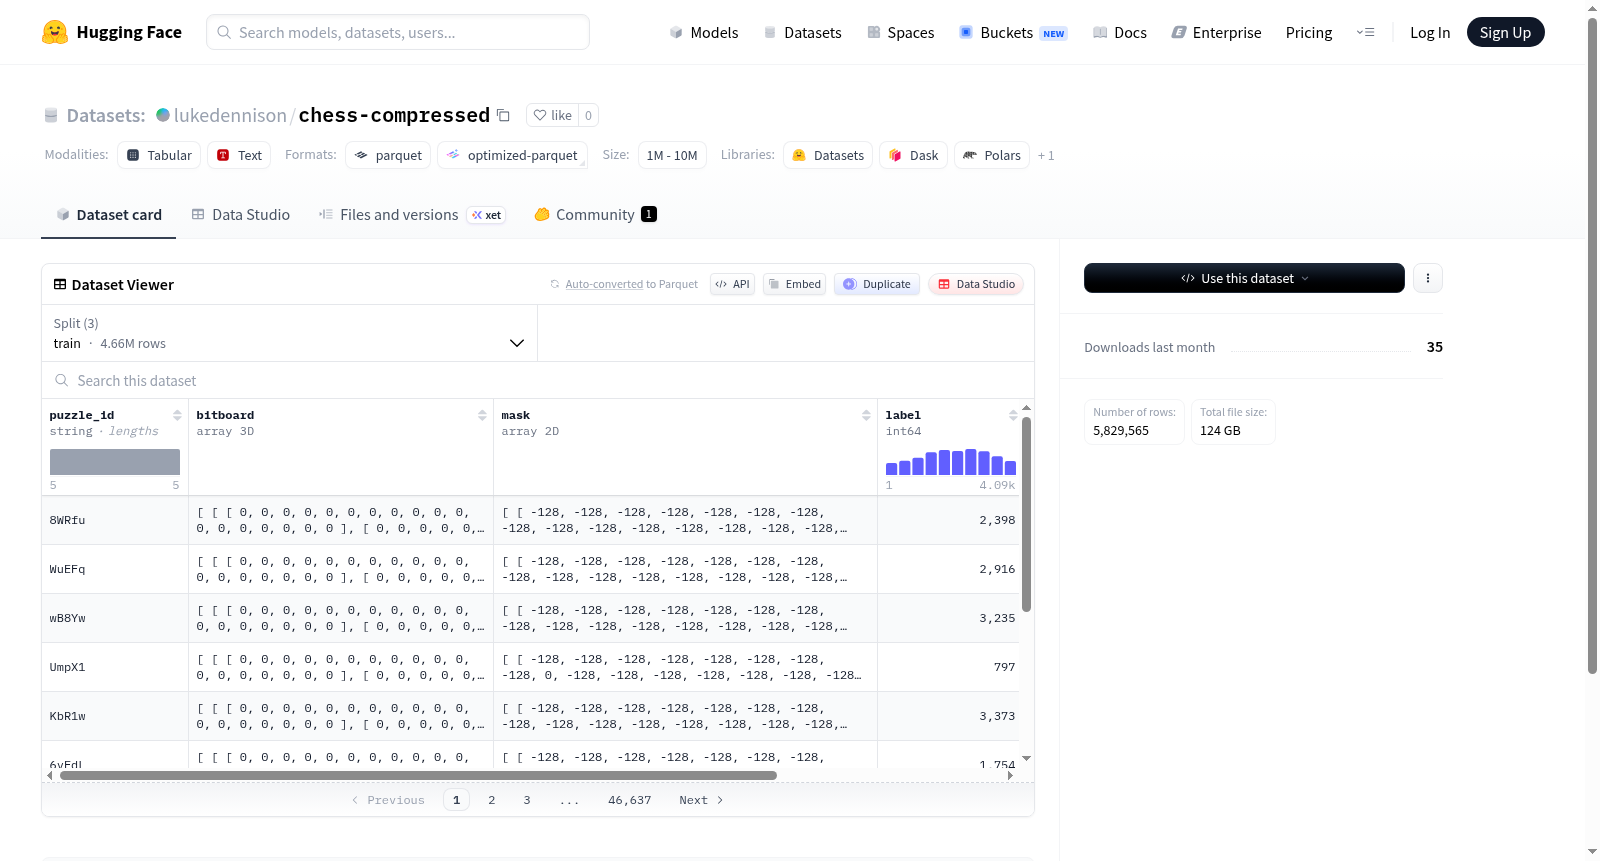Open Datasets in the top navigation
The image size is (1600, 861).
pyautogui.click(x=803, y=32)
